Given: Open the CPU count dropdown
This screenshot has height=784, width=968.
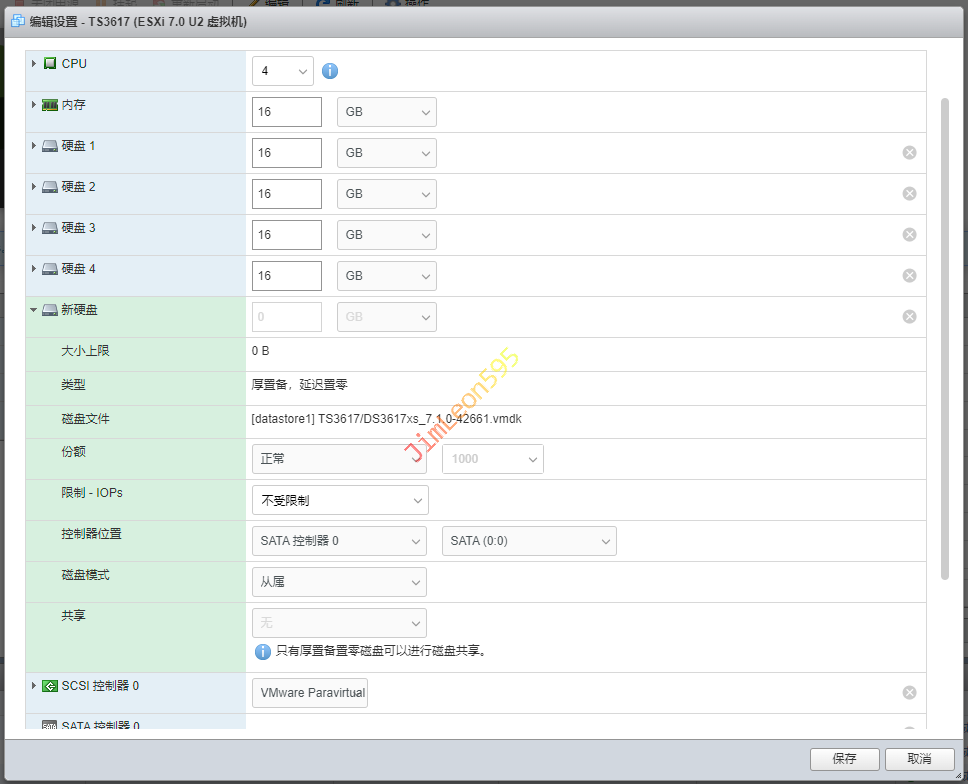Looking at the screenshot, I should (283, 71).
